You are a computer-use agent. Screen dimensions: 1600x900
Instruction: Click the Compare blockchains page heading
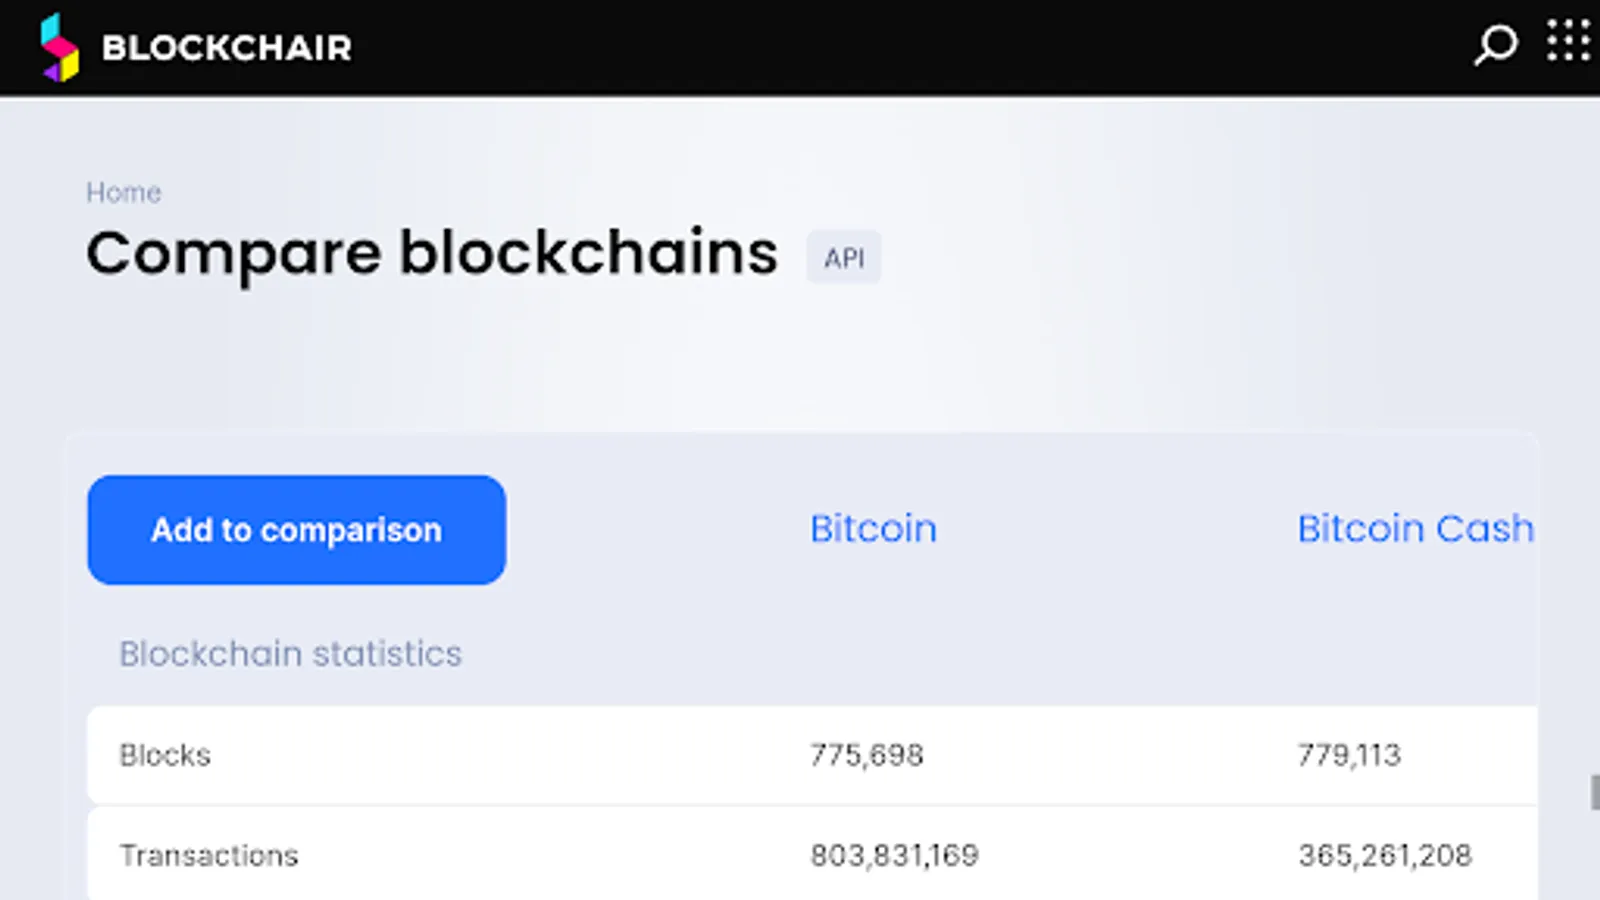(432, 253)
